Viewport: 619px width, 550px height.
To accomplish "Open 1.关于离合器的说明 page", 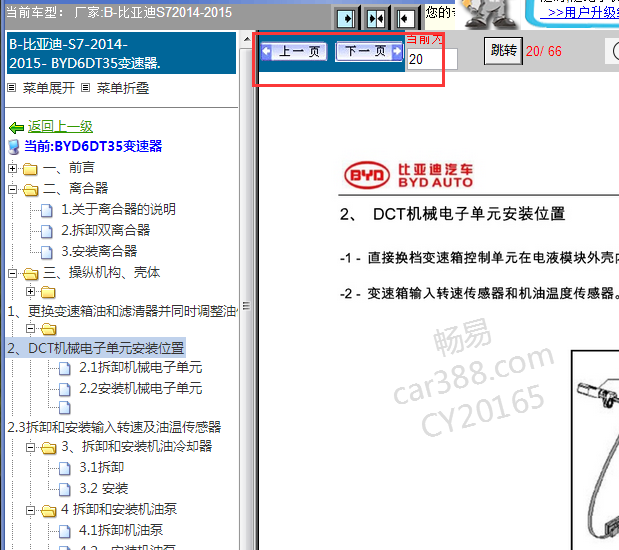I will (118, 209).
